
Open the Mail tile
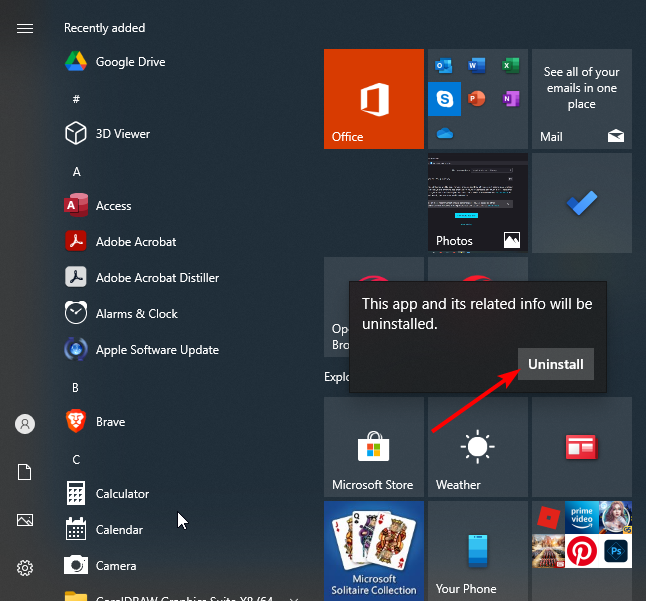tap(582, 99)
